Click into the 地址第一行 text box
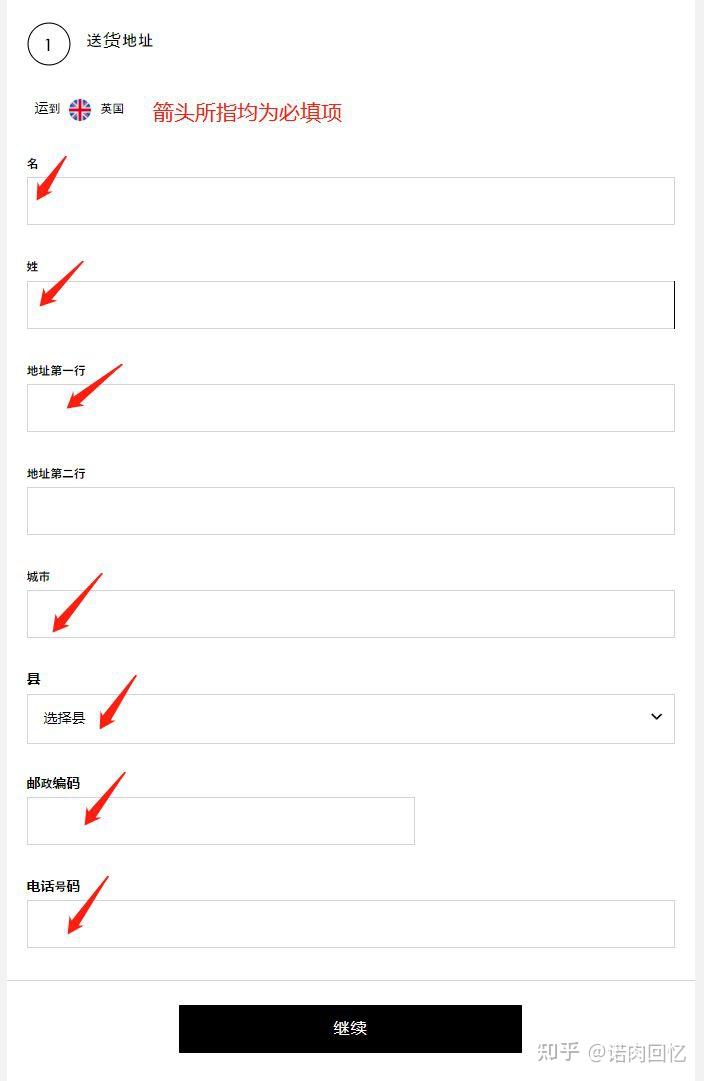Image resolution: width=704 pixels, height=1081 pixels. [x=350, y=408]
